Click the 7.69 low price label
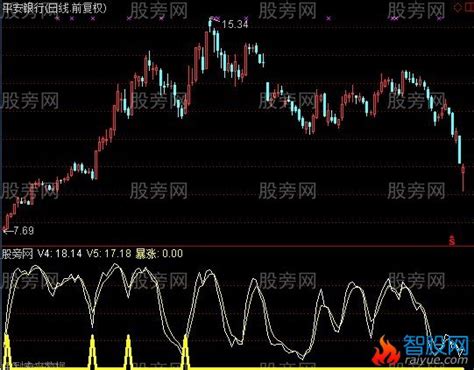The width and height of the screenshot is (474, 370). click(23, 231)
